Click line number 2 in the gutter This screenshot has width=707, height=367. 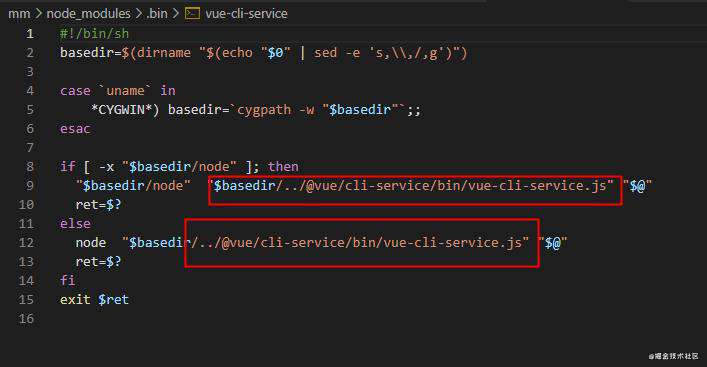pos(30,53)
